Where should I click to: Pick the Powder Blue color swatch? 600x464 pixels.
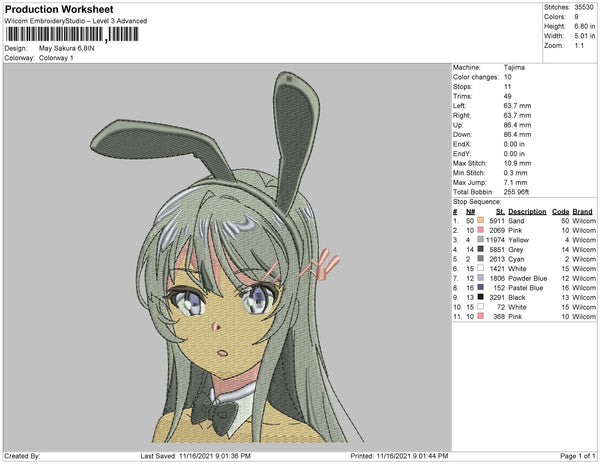(481, 278)
